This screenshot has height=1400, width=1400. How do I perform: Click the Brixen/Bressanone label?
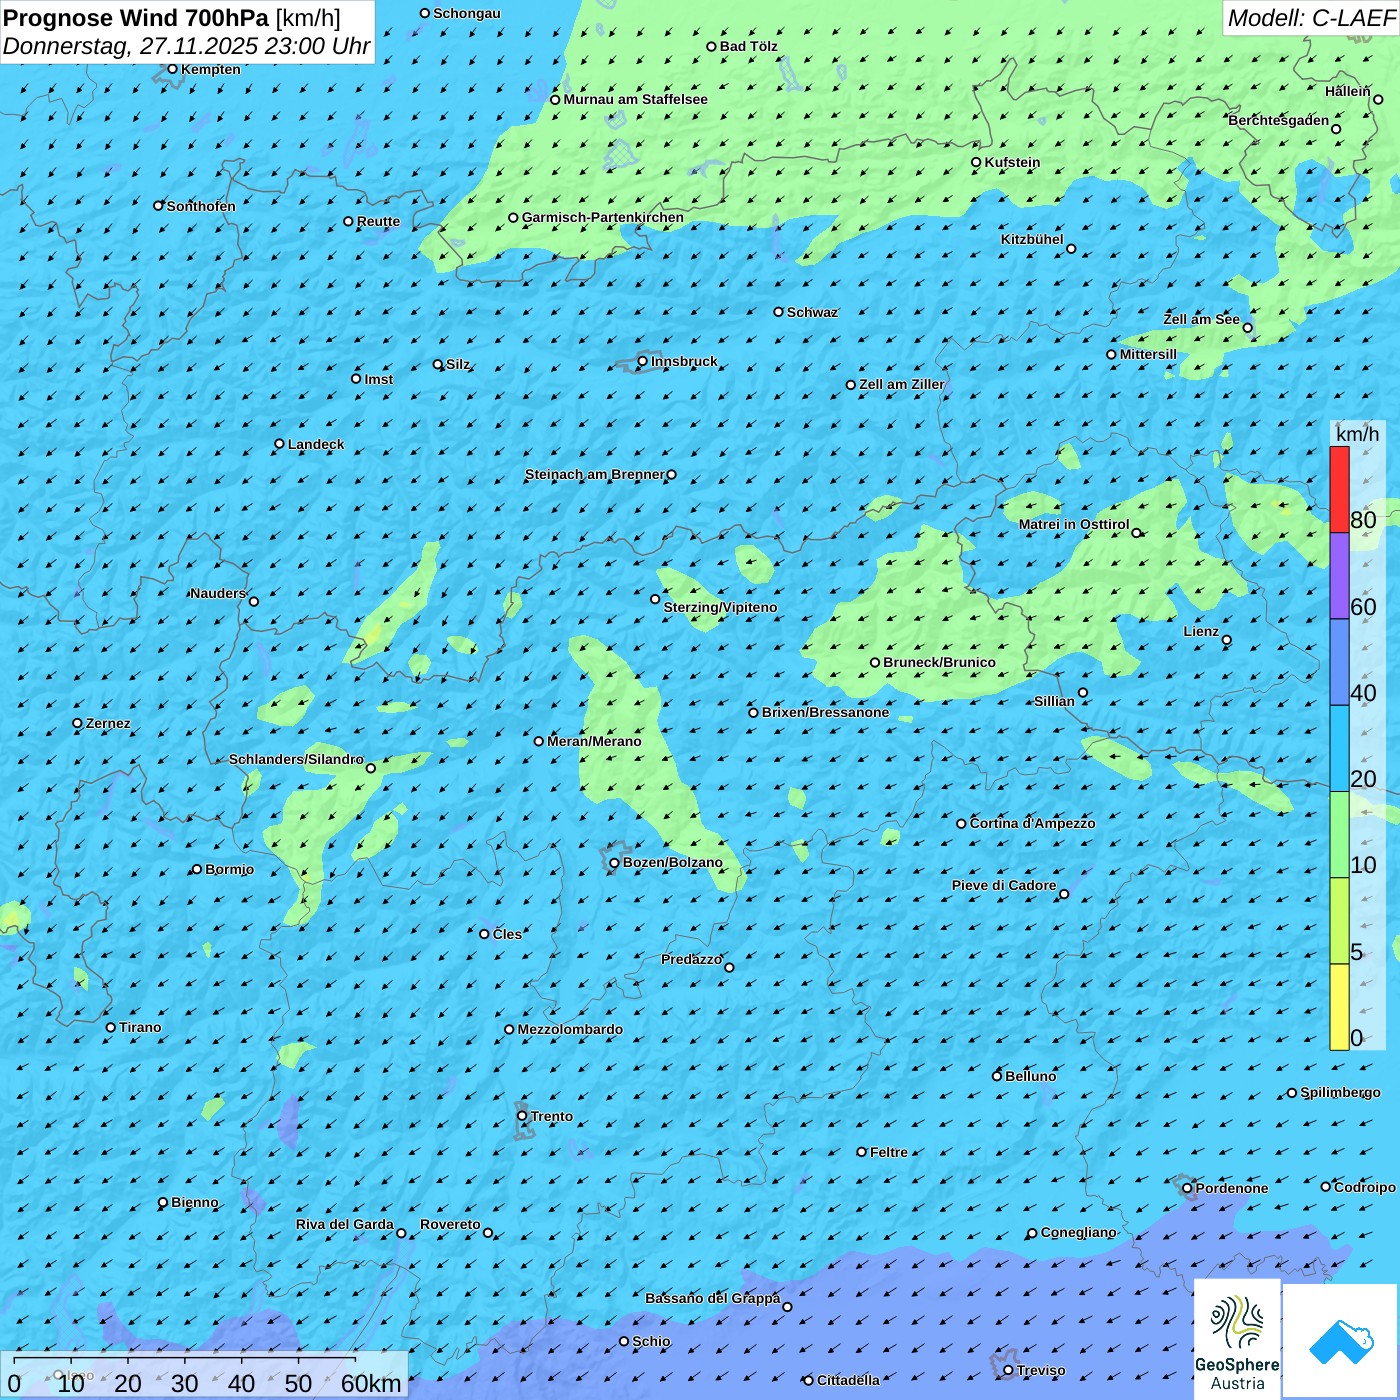click(x=825, y=712)
